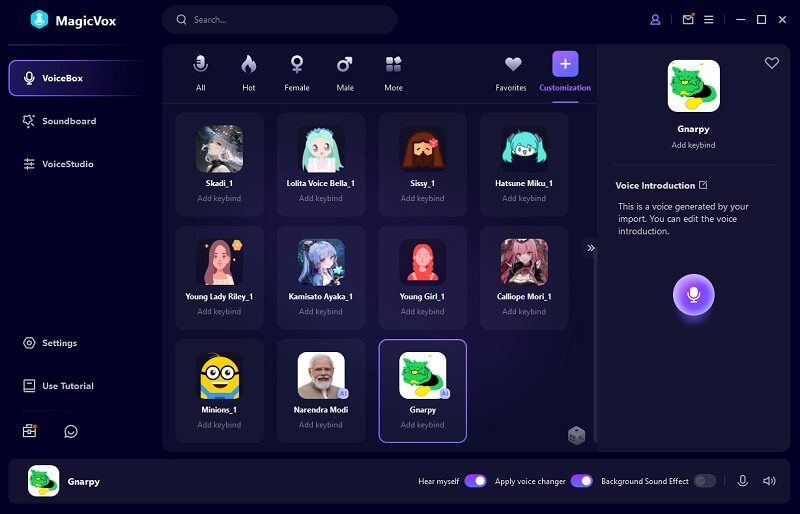The height and width of the screenshot is (514, 800).
Task: Select the Minions_1 voice thumbnail
Action: [x=219, y=376]
